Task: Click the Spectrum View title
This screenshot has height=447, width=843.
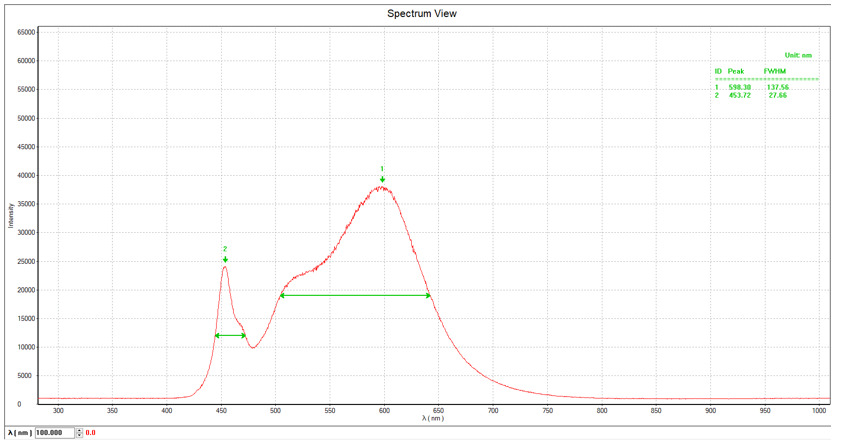Action: tap(421, 14)
